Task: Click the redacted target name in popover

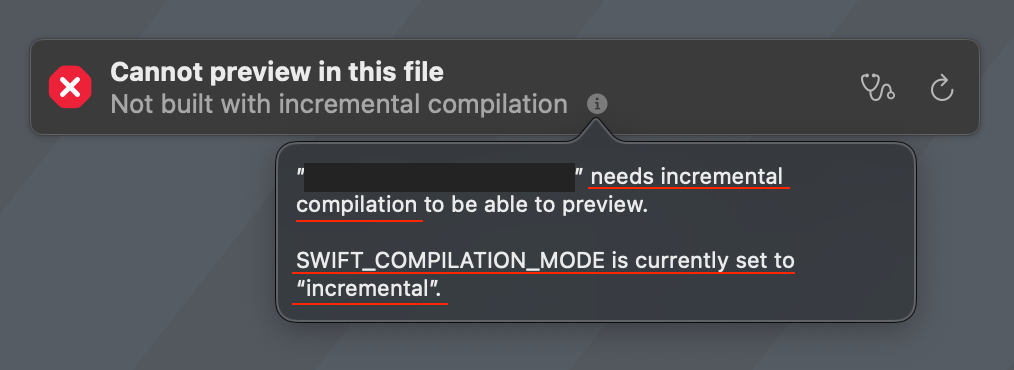Action: [x=439, y=177]
